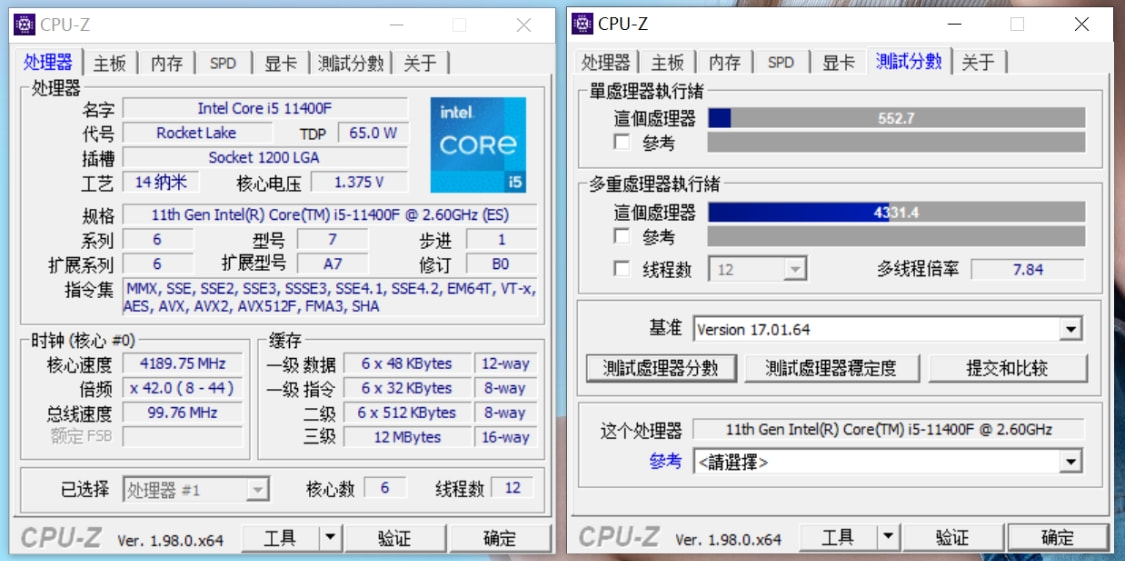The width and height of the screenshot is (1125, 561).
Task: Close the right CPU-Z window
Action: click(1081, 24)
